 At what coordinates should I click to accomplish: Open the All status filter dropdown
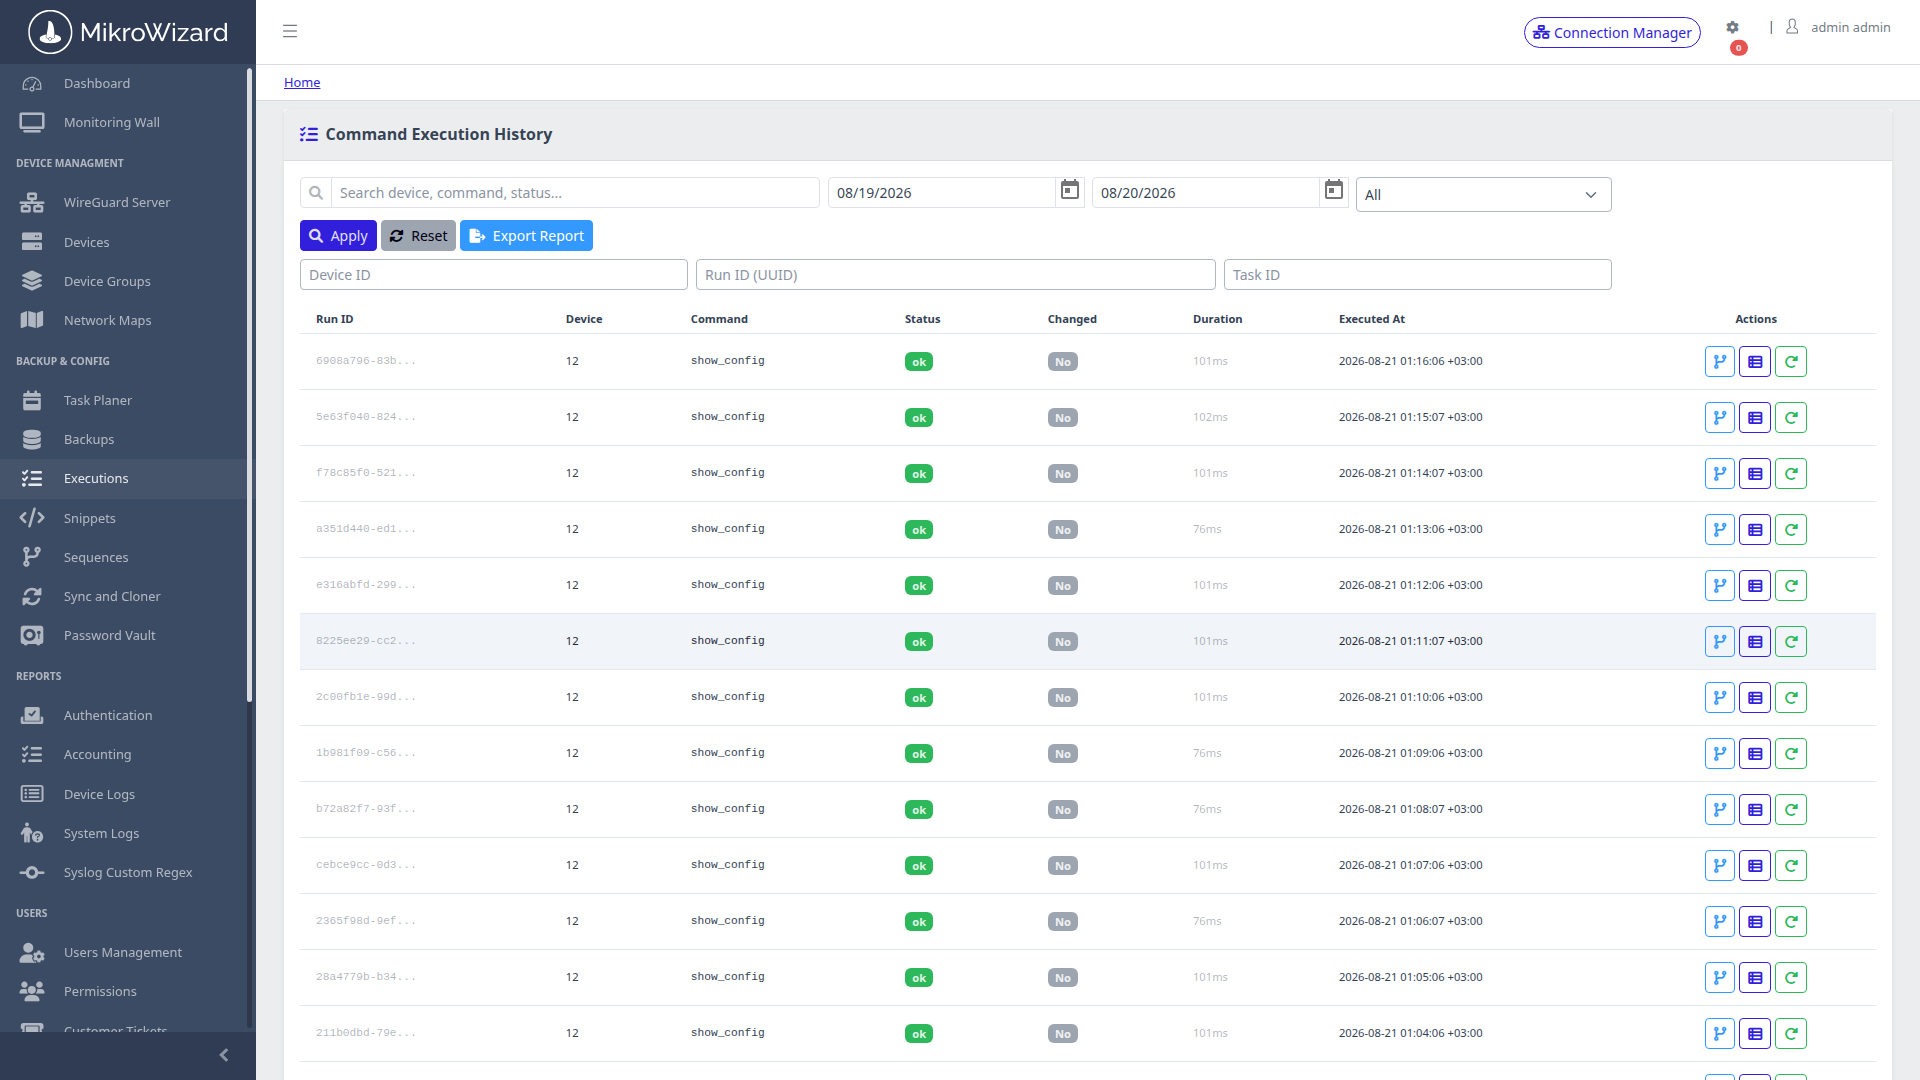(x=1483, y=195)
